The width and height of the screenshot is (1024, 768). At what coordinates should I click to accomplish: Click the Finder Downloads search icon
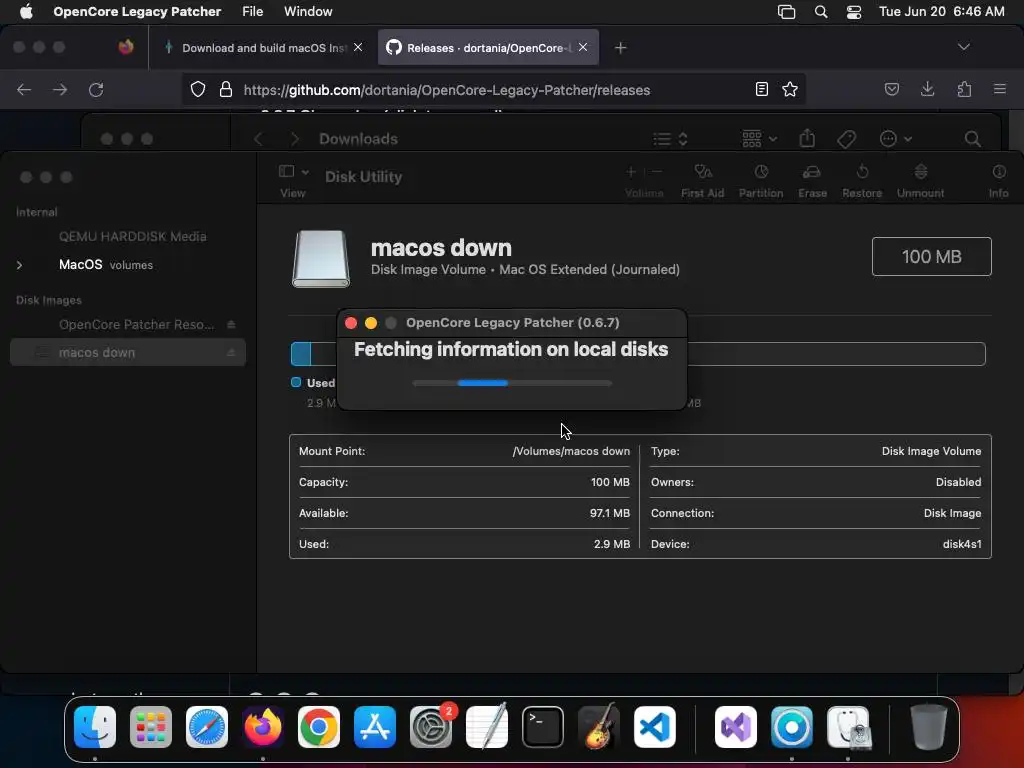(x=972, y=138)
